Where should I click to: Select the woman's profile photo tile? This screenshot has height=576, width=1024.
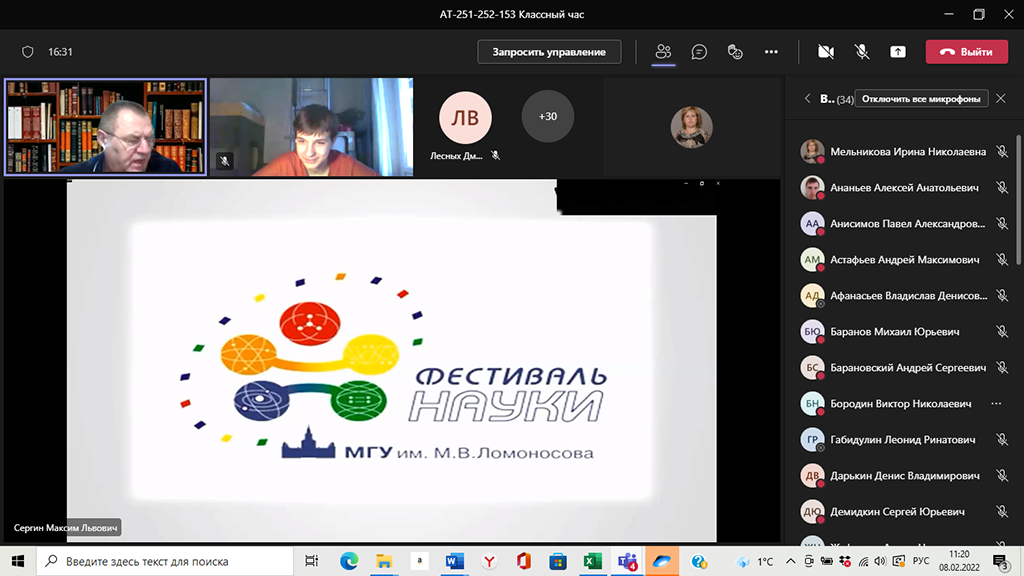[x=692, y=127]
